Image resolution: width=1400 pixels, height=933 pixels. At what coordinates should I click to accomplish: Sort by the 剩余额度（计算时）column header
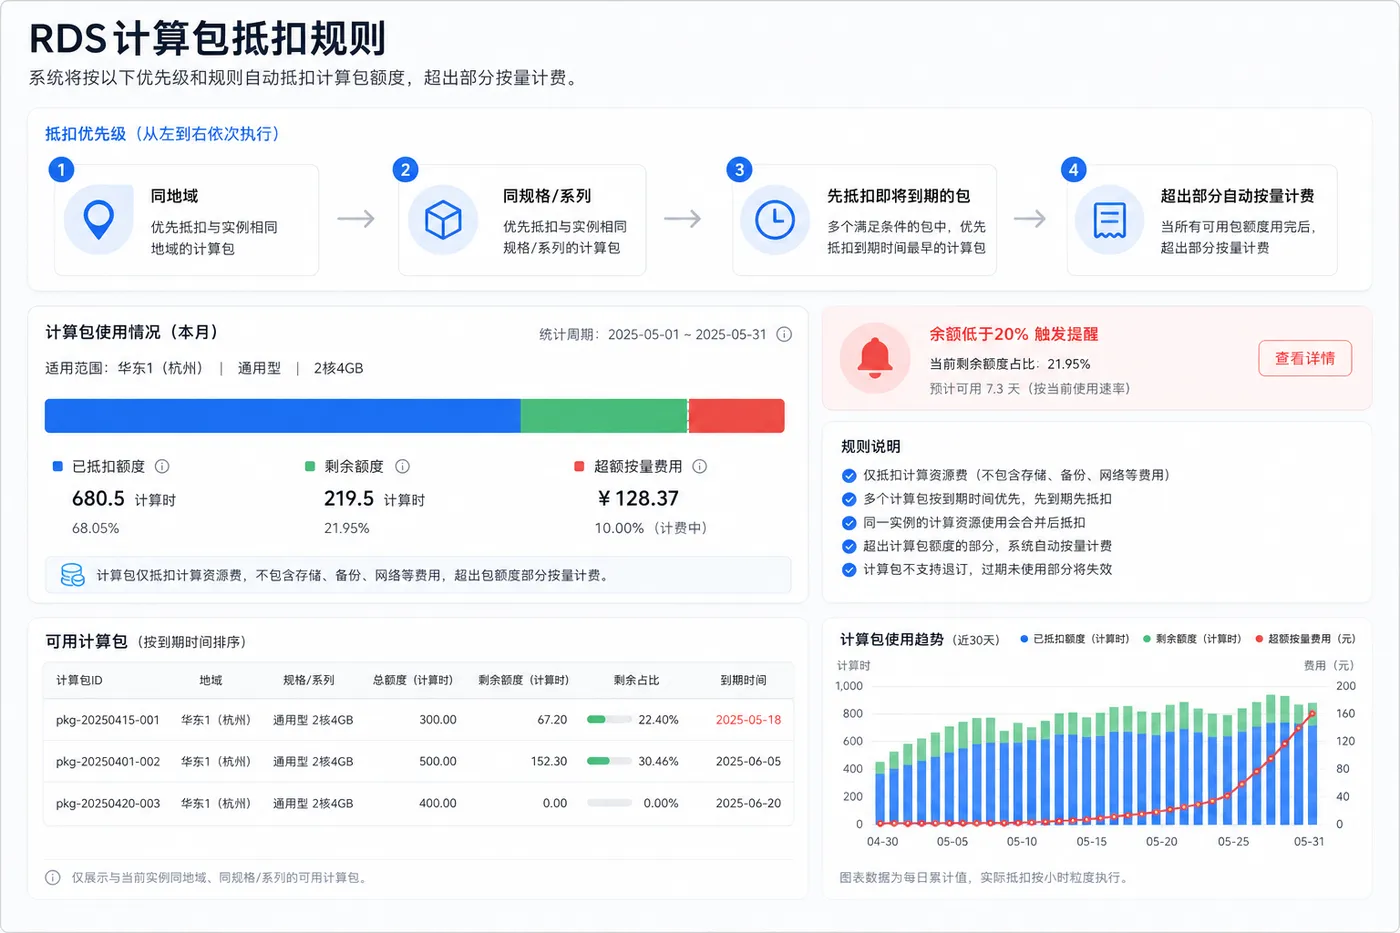tap(523, 680)
